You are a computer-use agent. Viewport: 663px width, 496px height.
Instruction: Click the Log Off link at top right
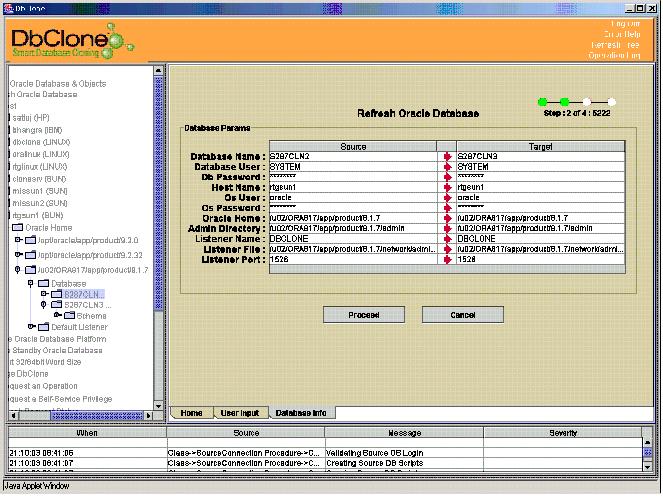(625, 24)
